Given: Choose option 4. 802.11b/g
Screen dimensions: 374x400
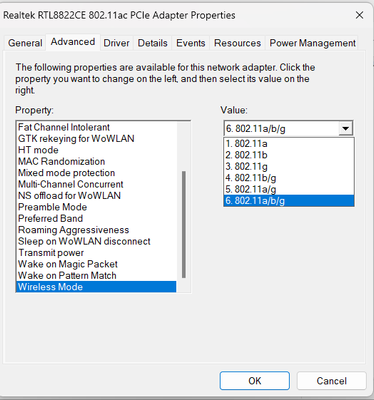Looking at the screenshot, I should coord(289,178).
